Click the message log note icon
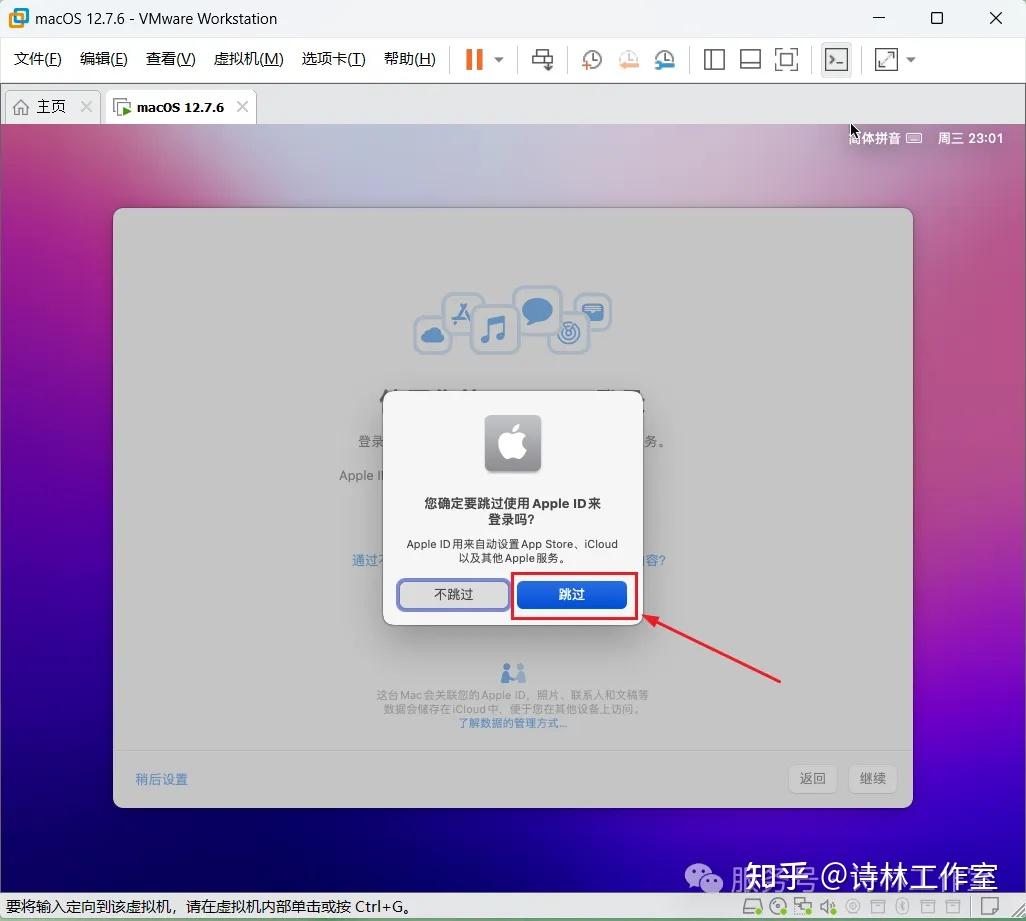Viewport: 1026px width, 921px height. click(990, 906)
